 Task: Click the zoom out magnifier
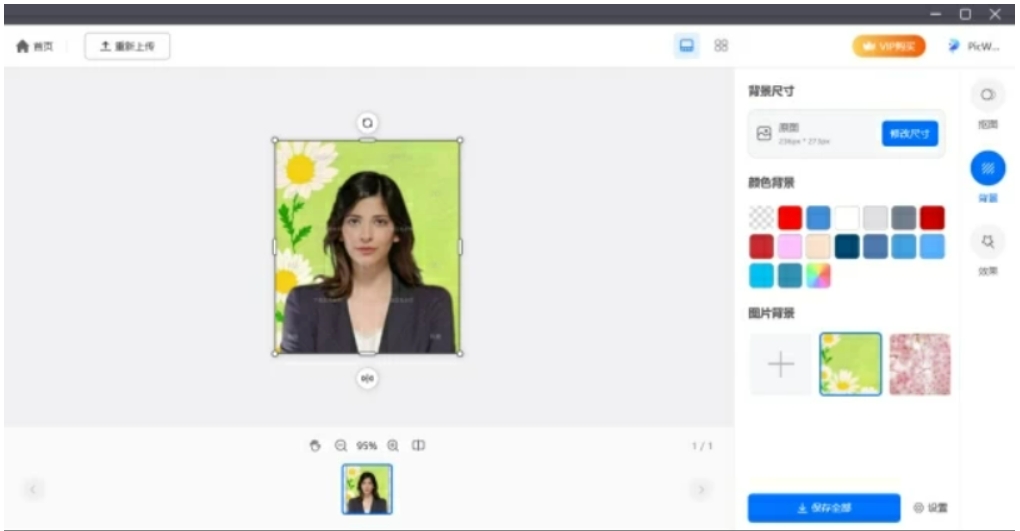point(341,446)
